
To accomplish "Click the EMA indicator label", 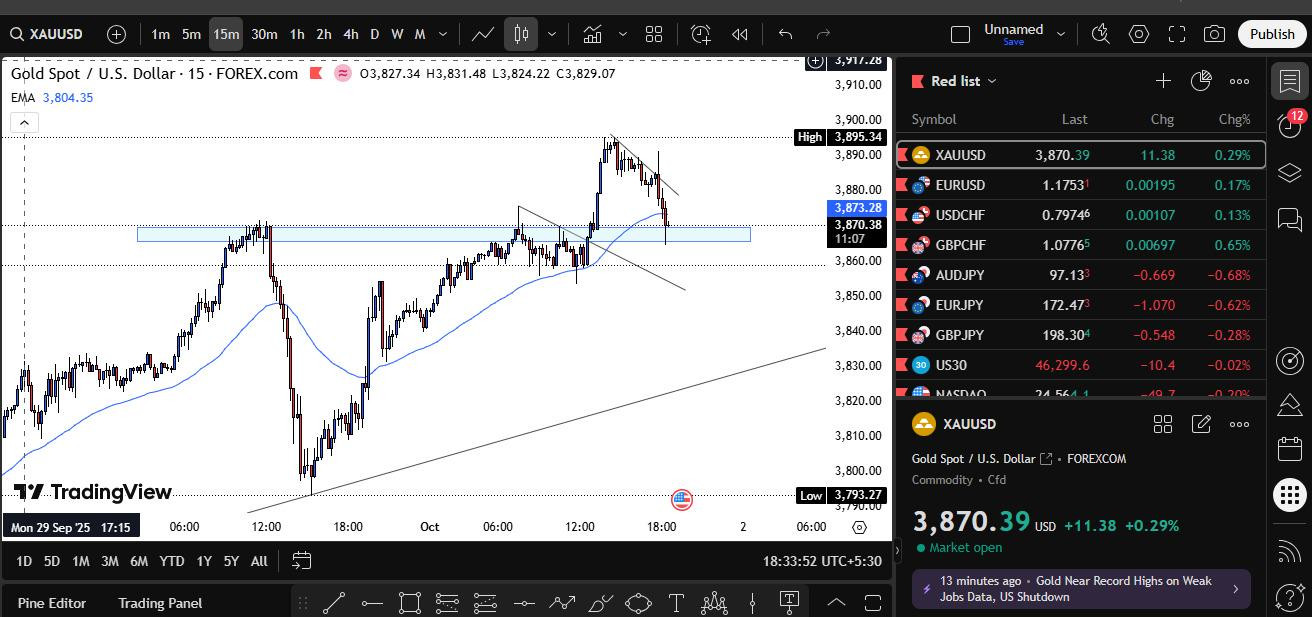I will 23,97.
